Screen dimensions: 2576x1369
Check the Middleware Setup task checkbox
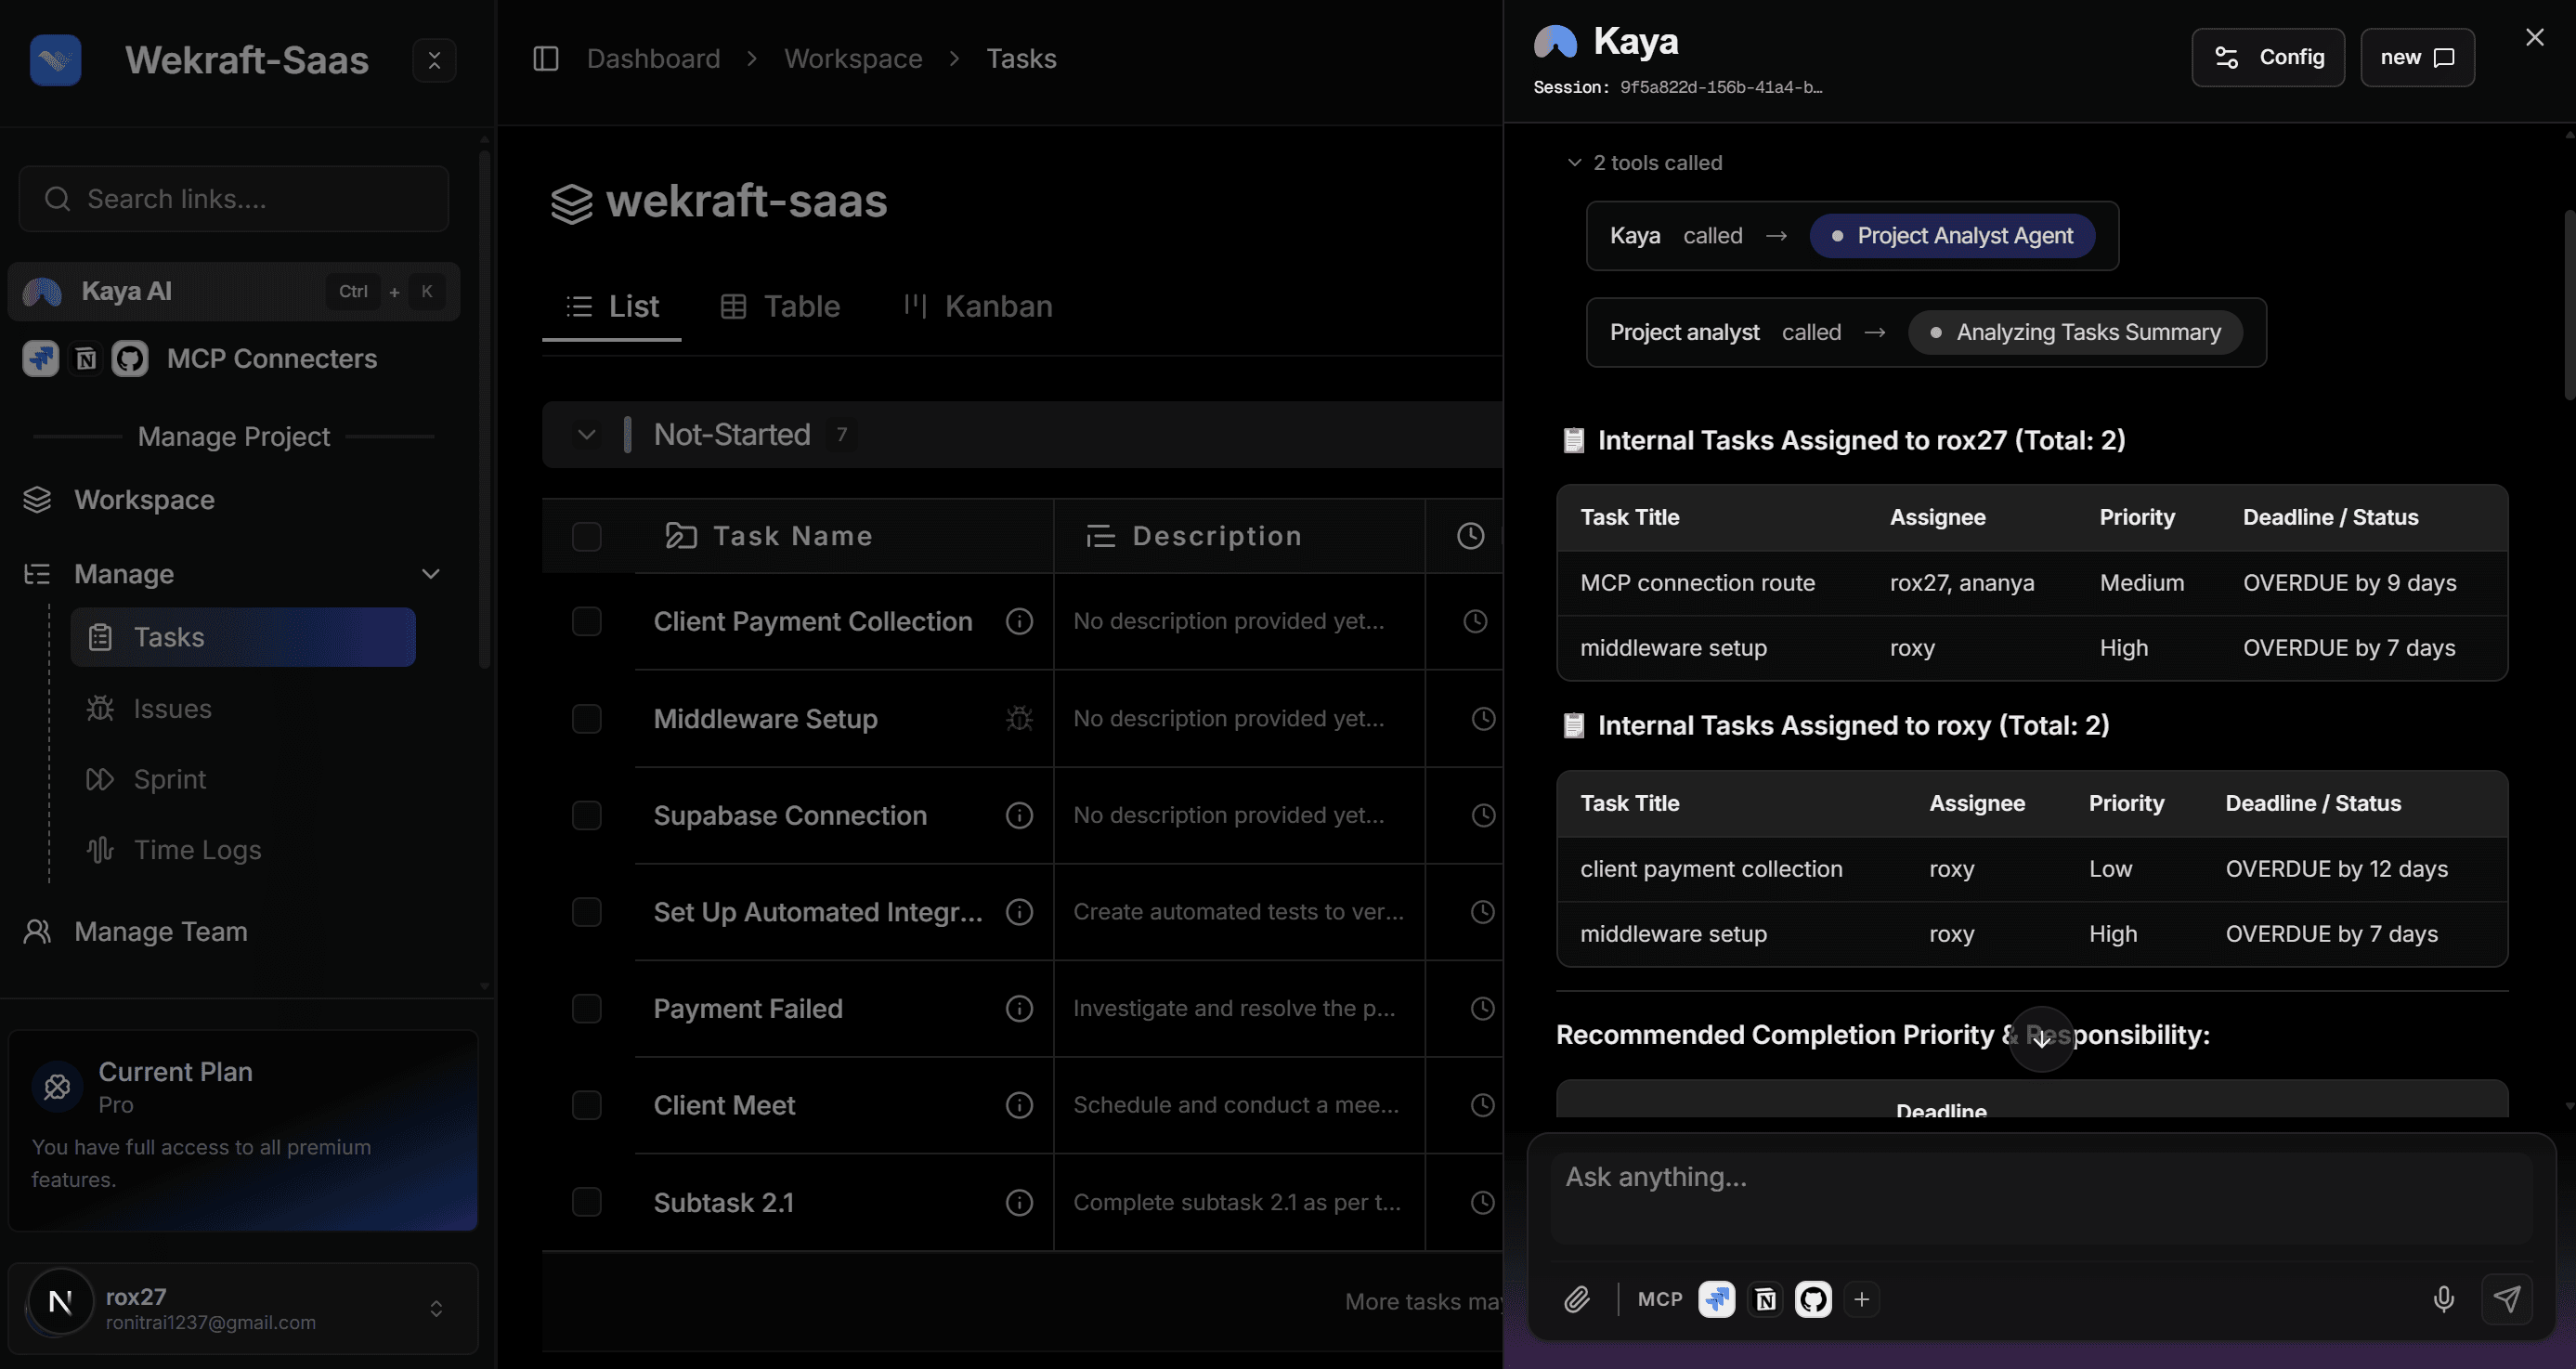point(587,718)
